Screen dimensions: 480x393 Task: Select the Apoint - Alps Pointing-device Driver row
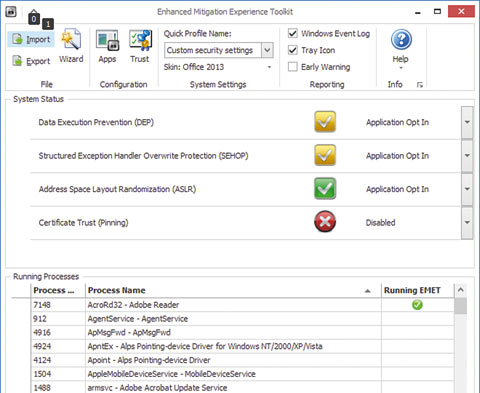242,360
